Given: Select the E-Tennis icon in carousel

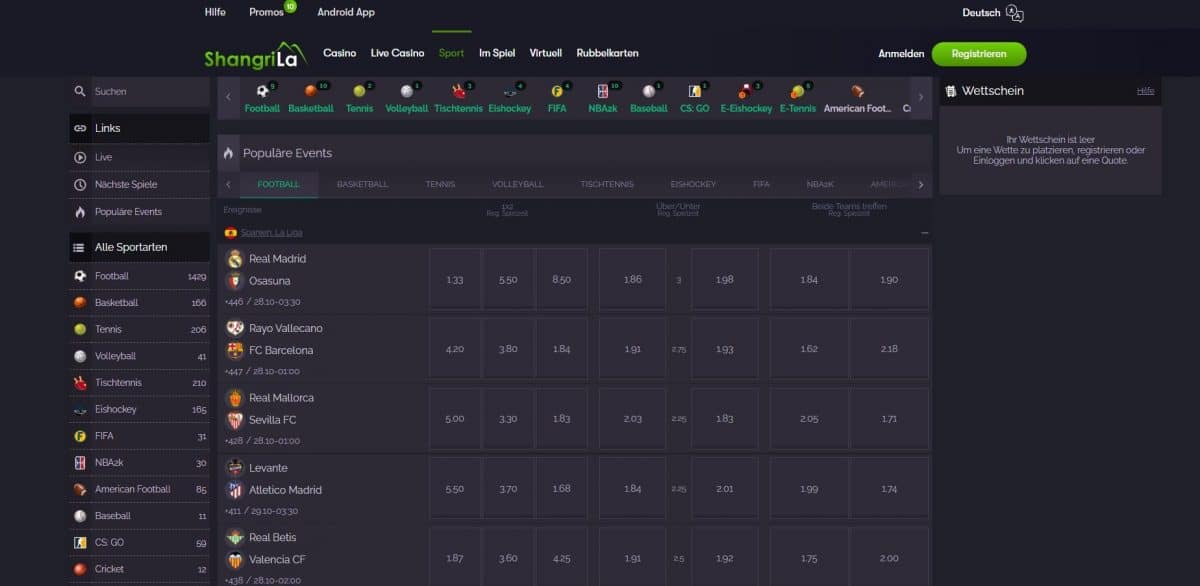Looking at the screenshot, I should click(x=796, y=92).
